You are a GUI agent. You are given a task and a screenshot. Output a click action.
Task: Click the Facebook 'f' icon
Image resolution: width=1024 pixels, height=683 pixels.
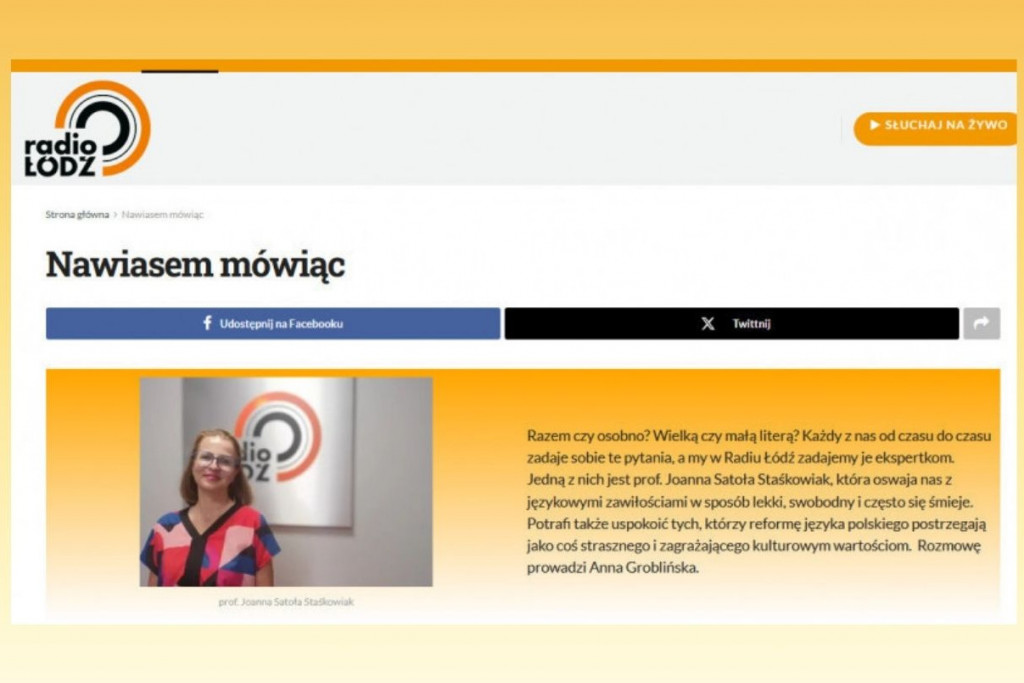tap(207, 323)
